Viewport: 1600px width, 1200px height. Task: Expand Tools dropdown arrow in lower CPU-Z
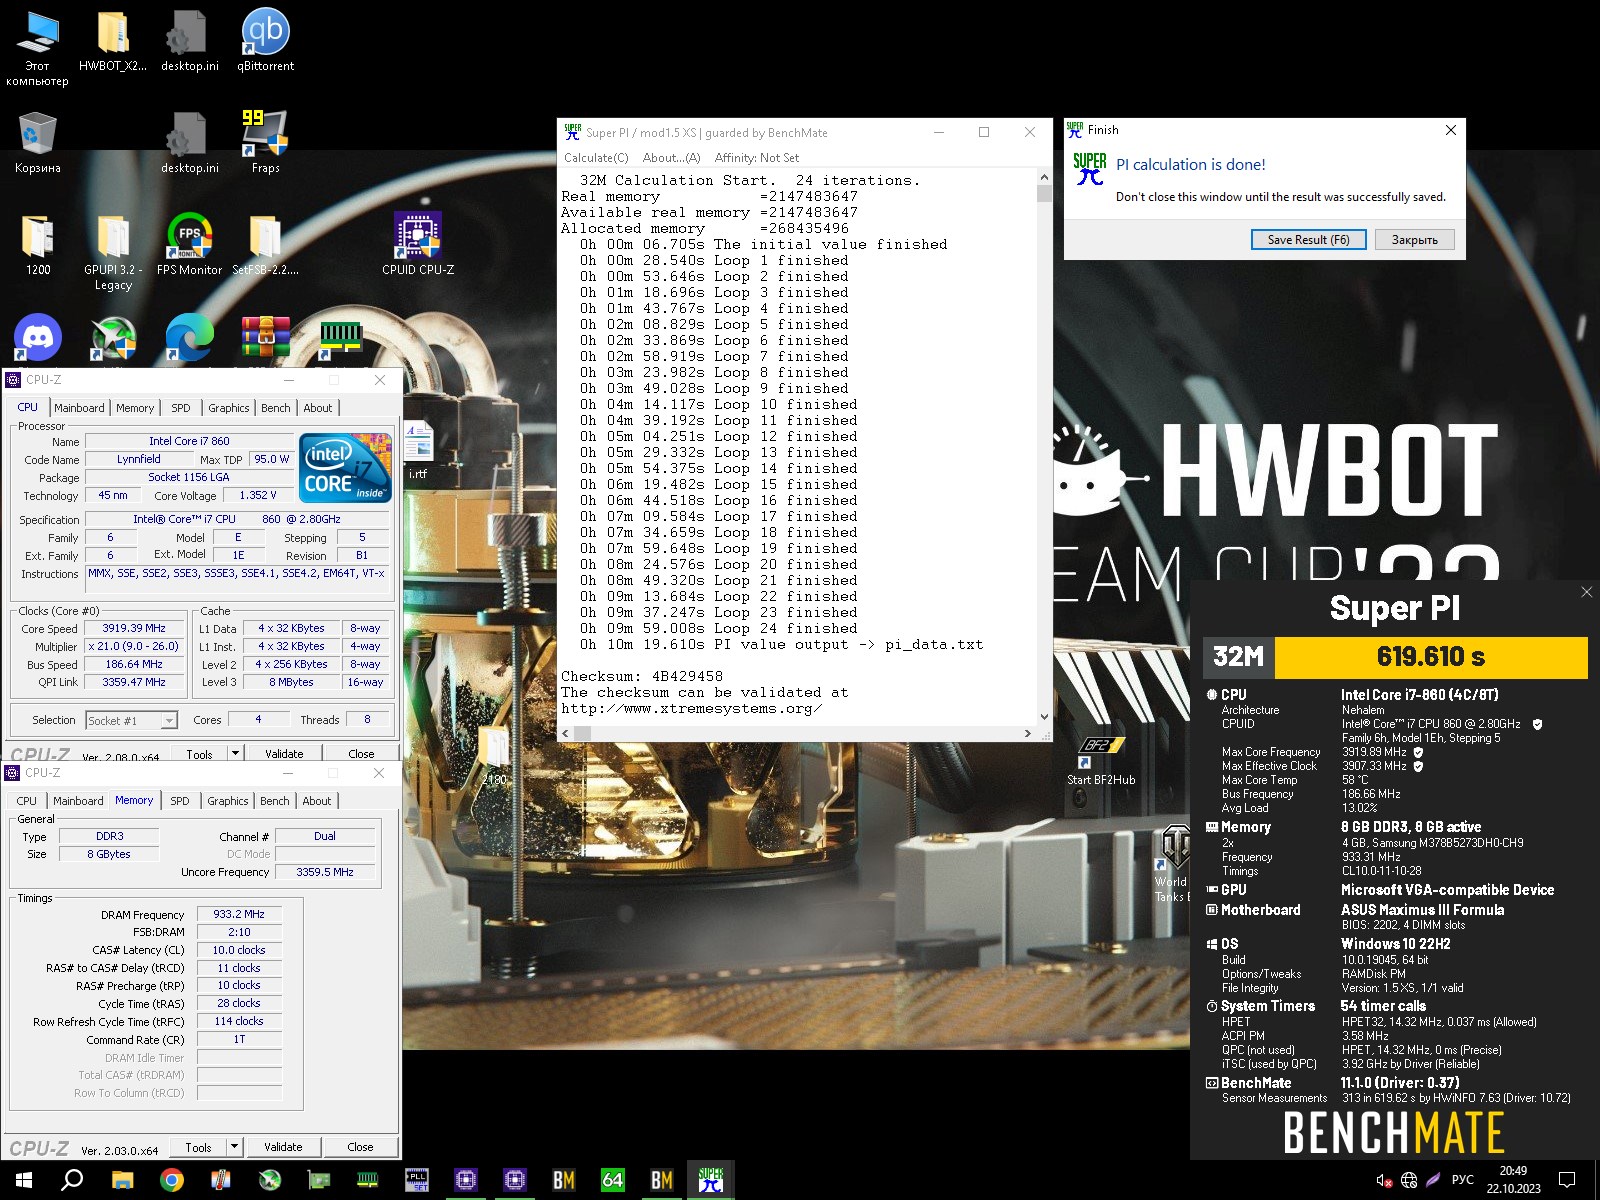click(x=235, y=1147)
